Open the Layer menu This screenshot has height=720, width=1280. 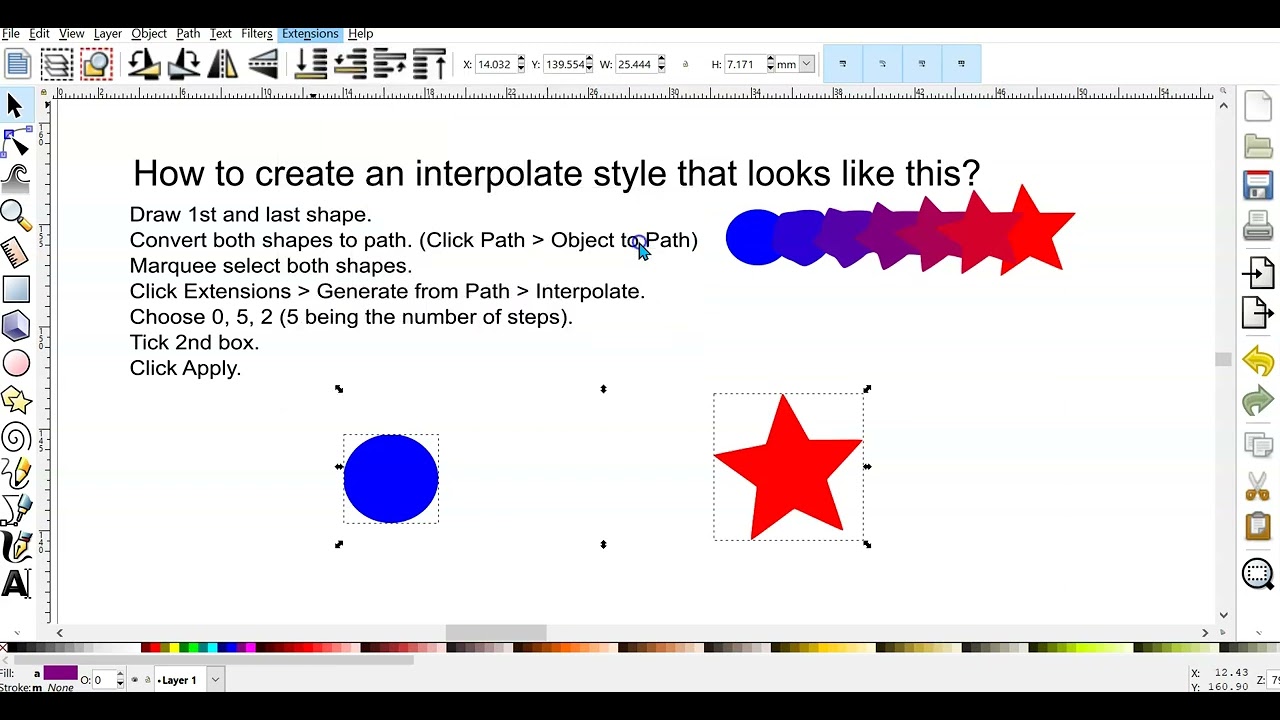tap(107, 33)
